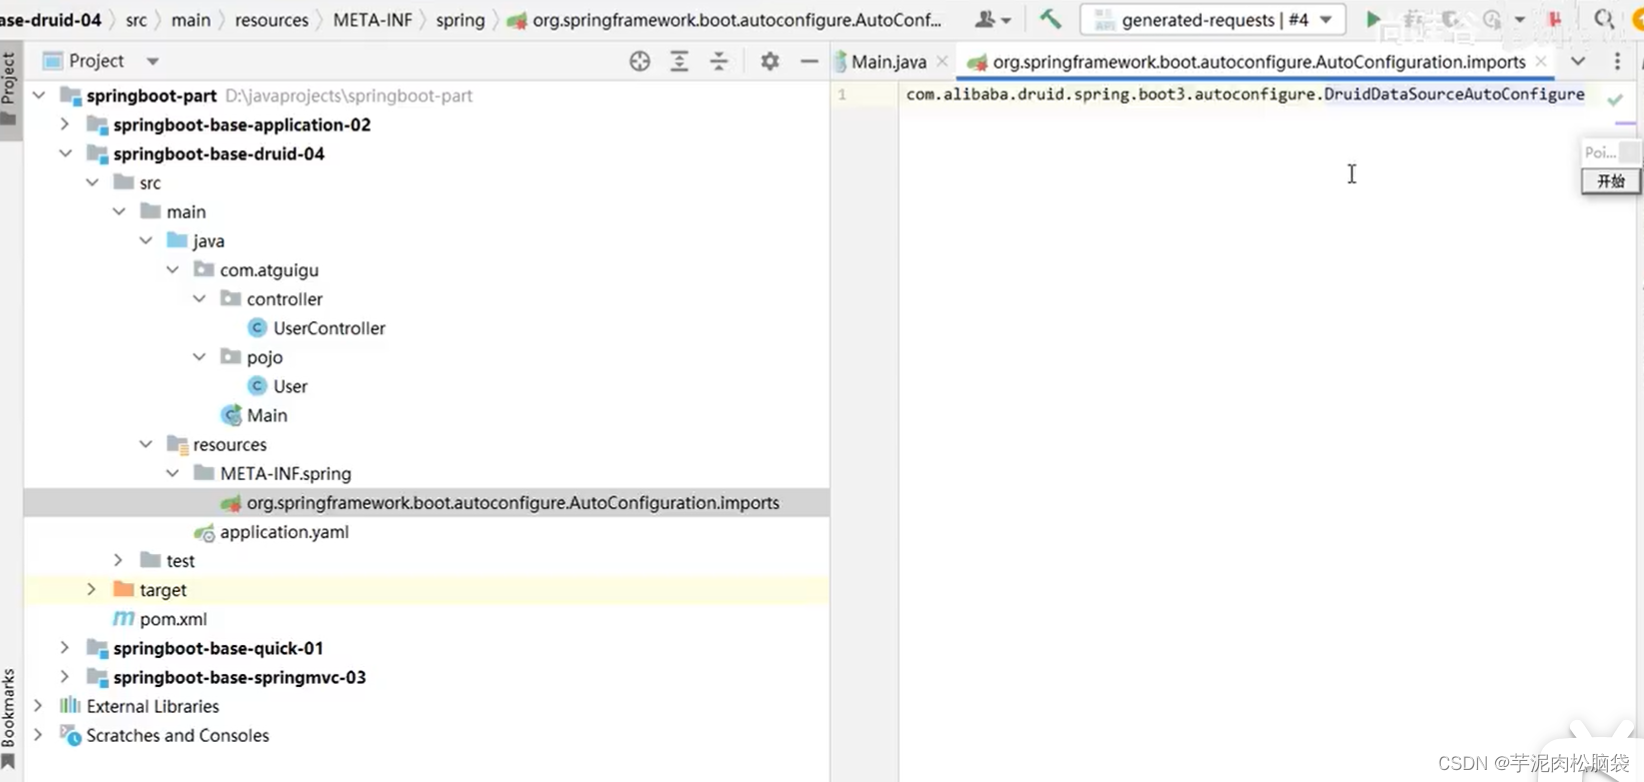1644x782 pixels.
Task: Click the spring breadcrumb
Action: click(460, 20)
